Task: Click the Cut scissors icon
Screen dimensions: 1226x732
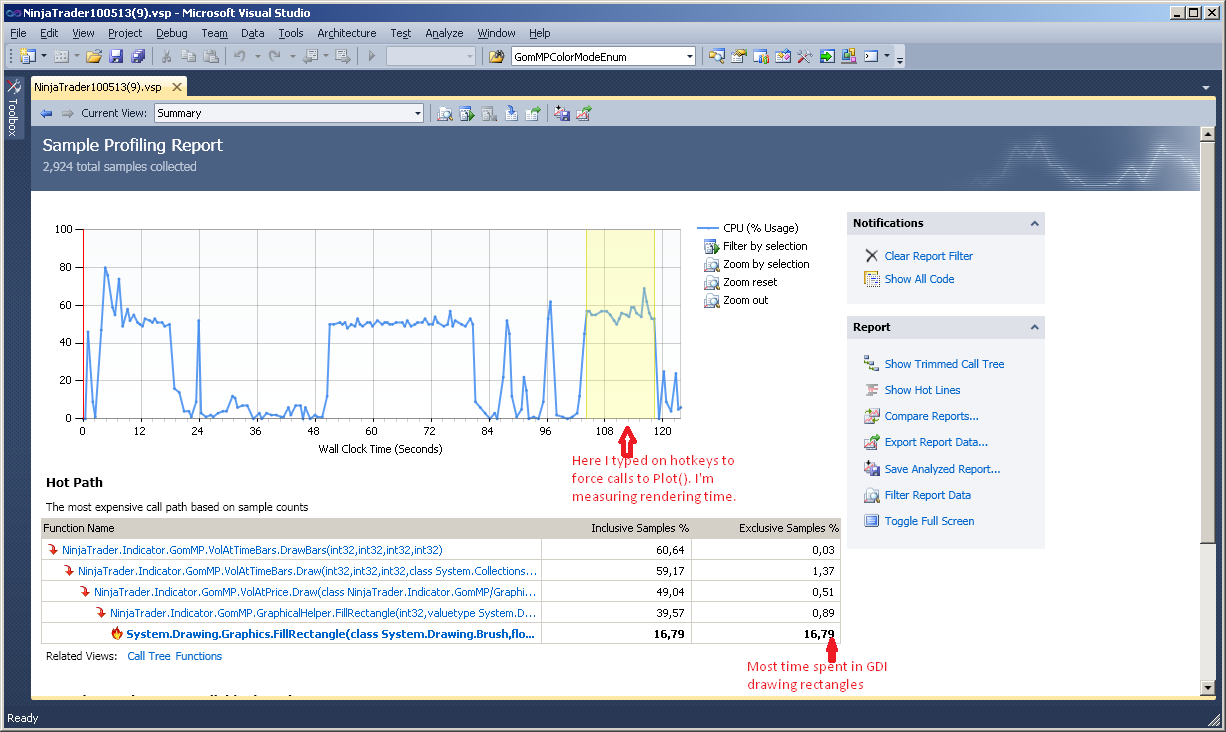Action: 167,57
